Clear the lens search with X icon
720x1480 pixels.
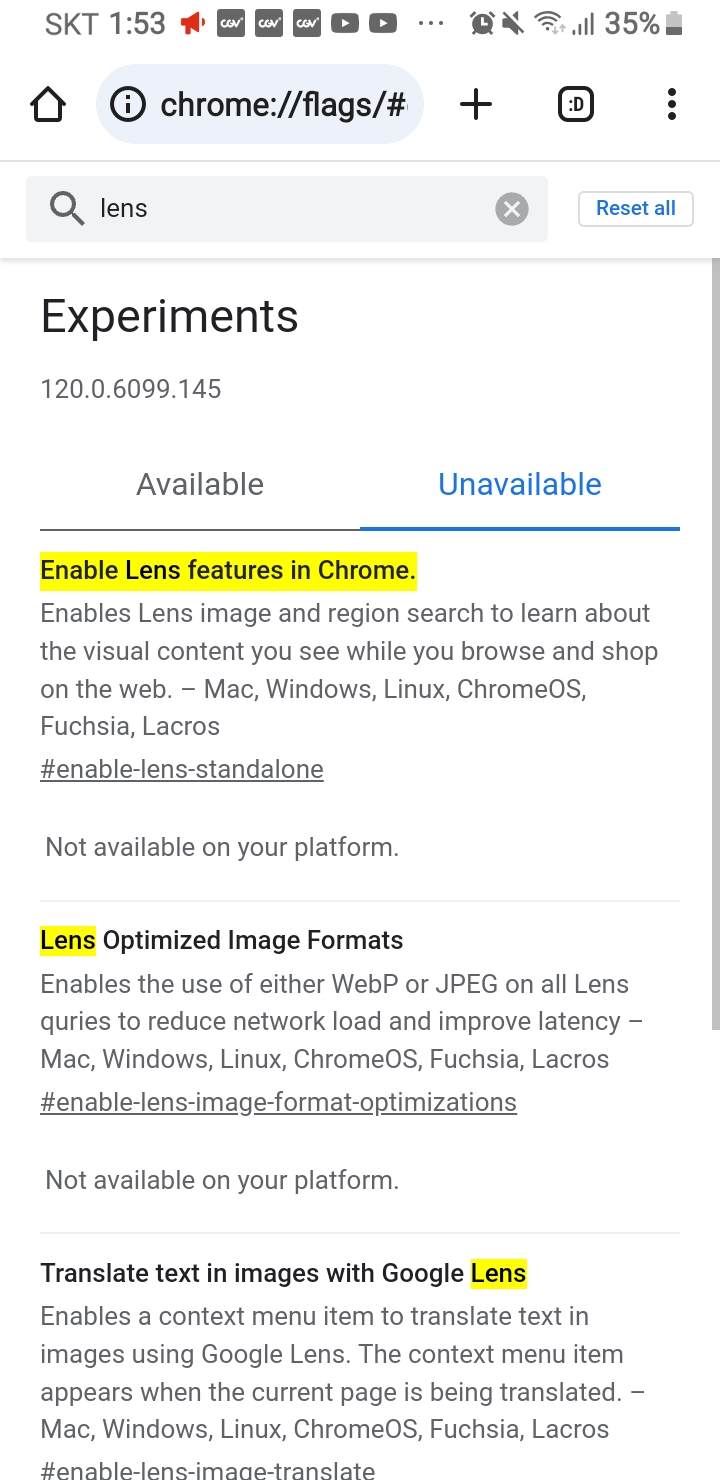pos(512,209)
